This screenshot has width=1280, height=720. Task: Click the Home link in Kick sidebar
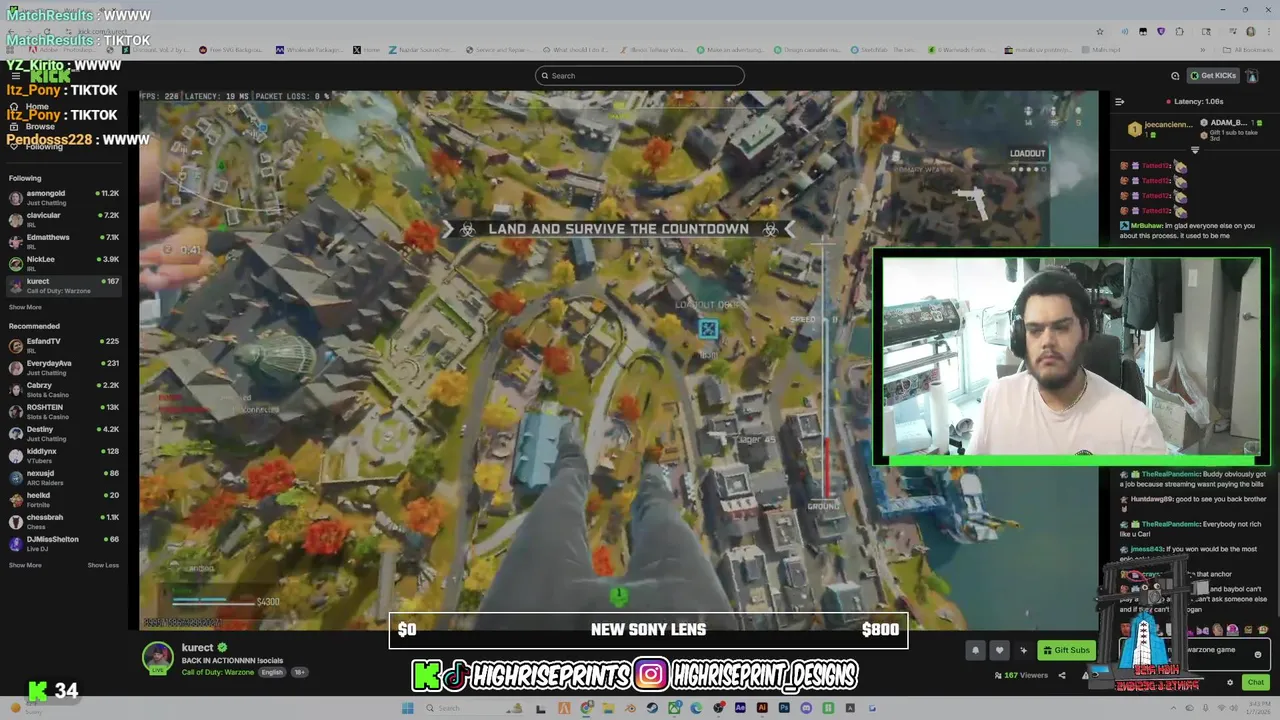(x=37, y=106)
